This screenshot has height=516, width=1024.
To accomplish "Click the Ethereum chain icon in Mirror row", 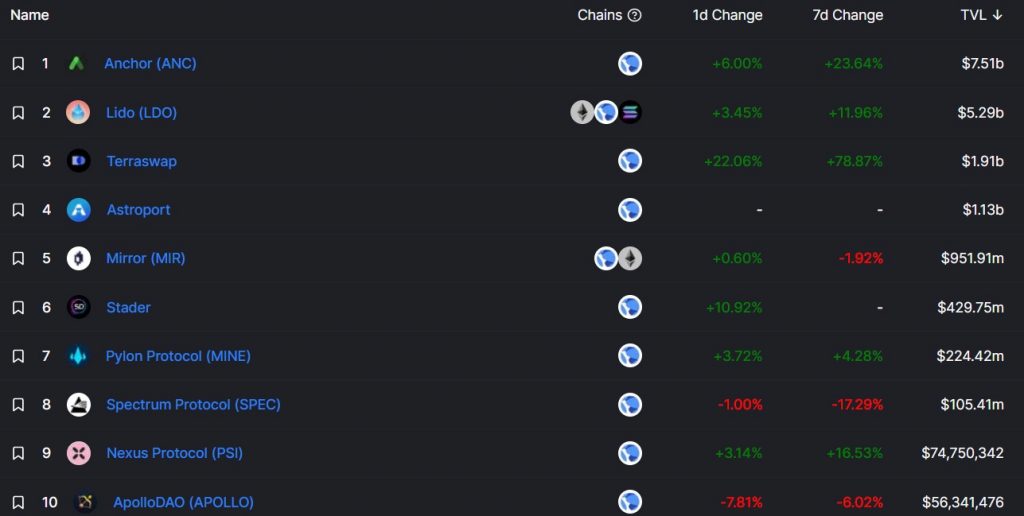I will point(630,258).
